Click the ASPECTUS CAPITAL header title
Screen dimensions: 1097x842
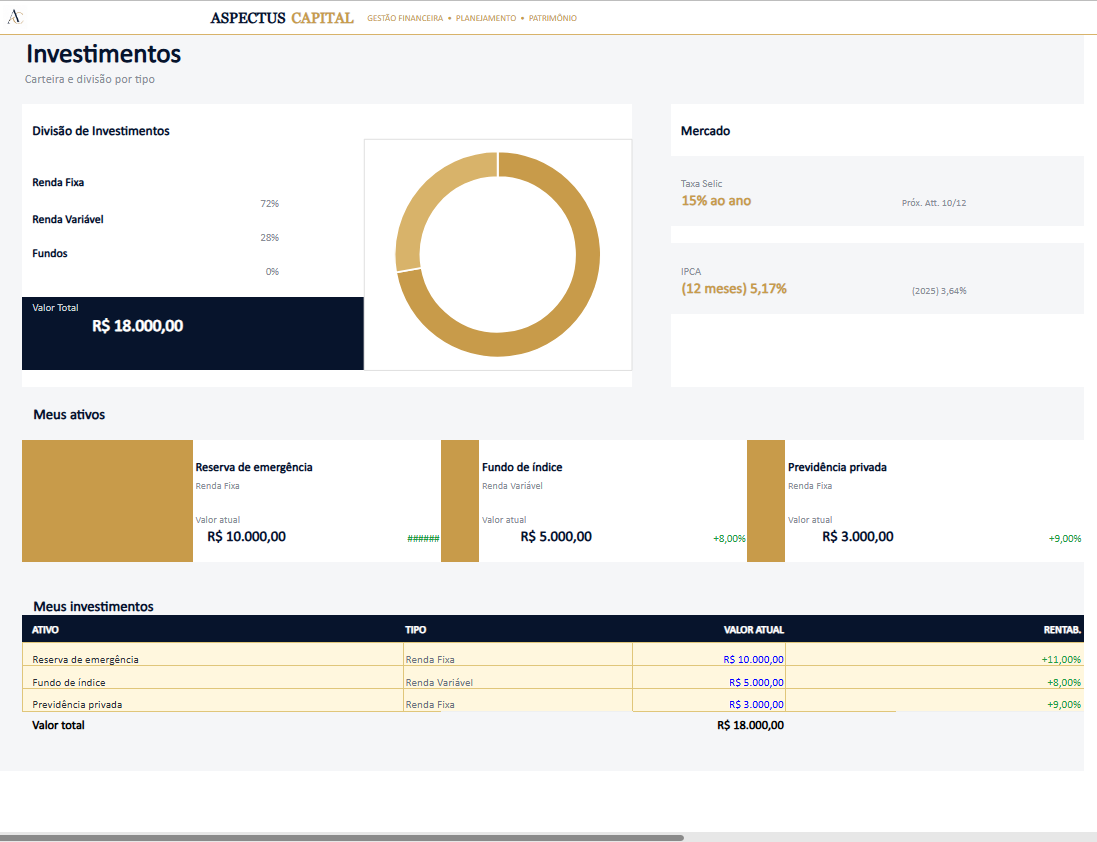pos(282,18)
